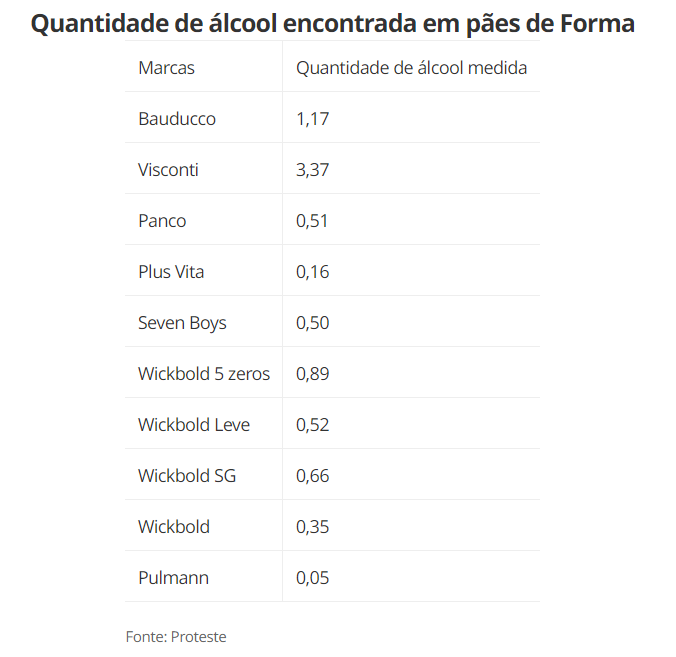Viewport: 676px width, 657px height.
Task: Click the Visconti brand cell
Action: click(x=168, y=170)
